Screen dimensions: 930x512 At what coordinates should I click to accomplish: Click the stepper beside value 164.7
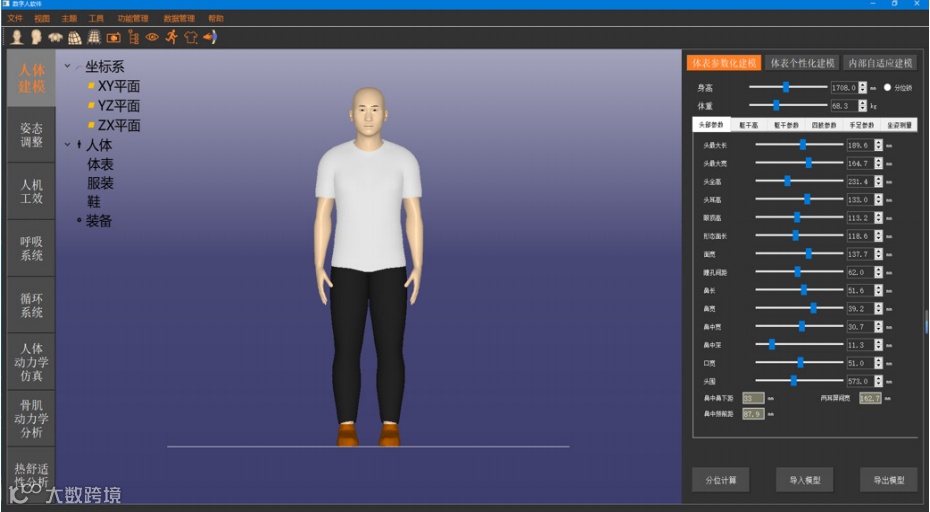(878, 163)
